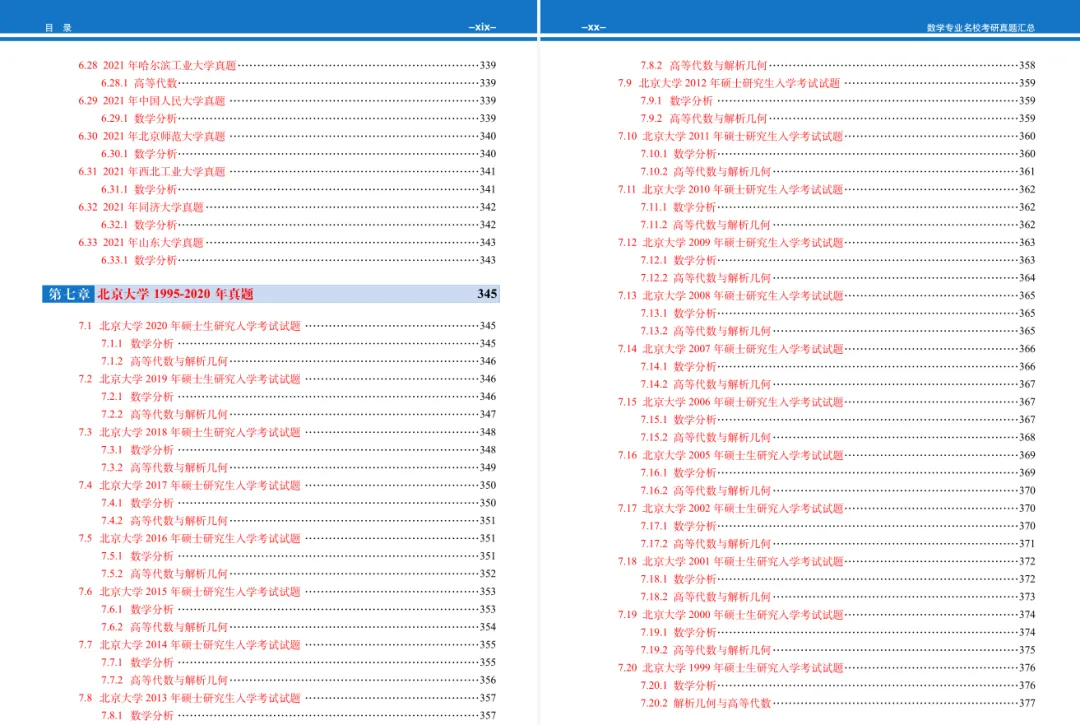The image size is (1080, 725).
Task: Open 7.20 北京大学 1999 年 exam entry
Action: (827, 668)
